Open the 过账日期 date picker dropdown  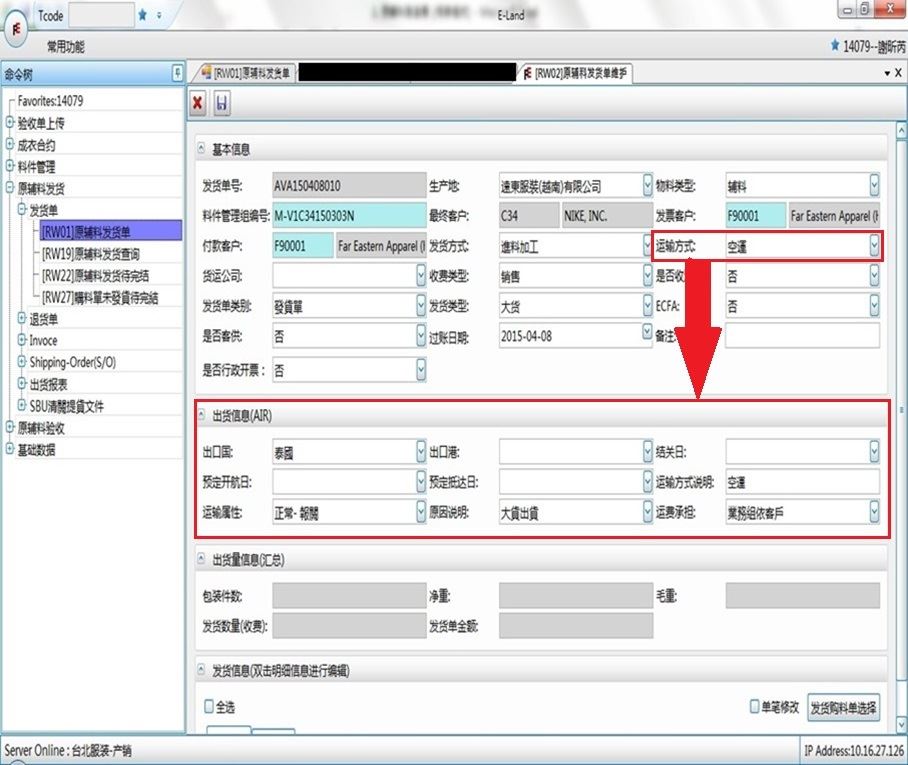pos(646,335)
